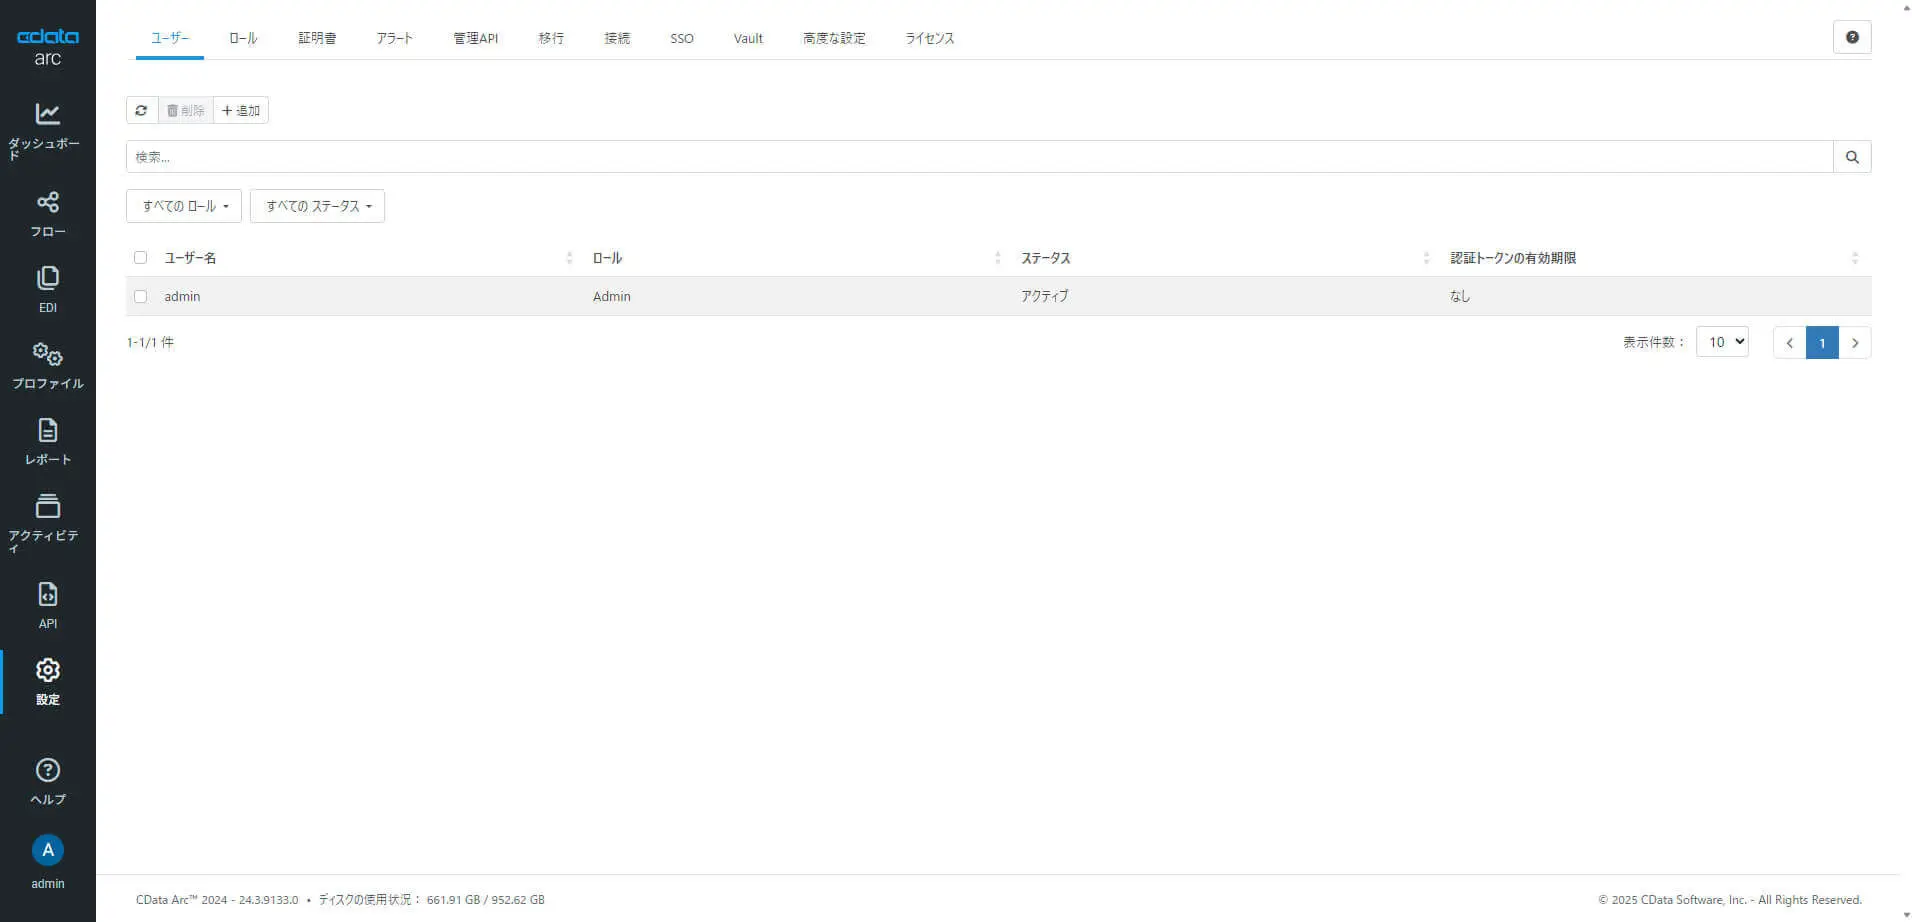Click the Admin role cell

point(611,297)
